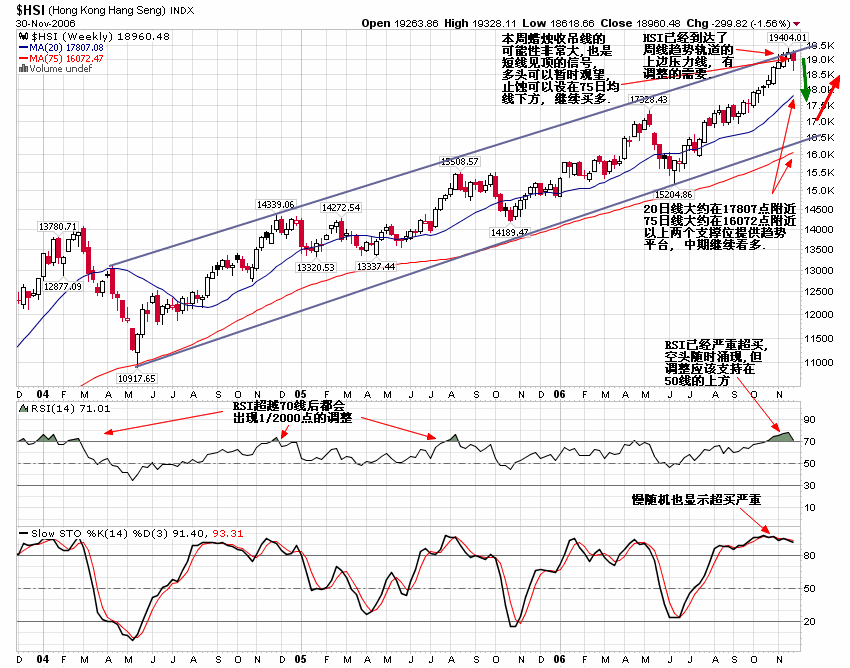This screenshot has width=850, height=668.
Task: Click the 17328.43 price label
Action: [648, 99]
